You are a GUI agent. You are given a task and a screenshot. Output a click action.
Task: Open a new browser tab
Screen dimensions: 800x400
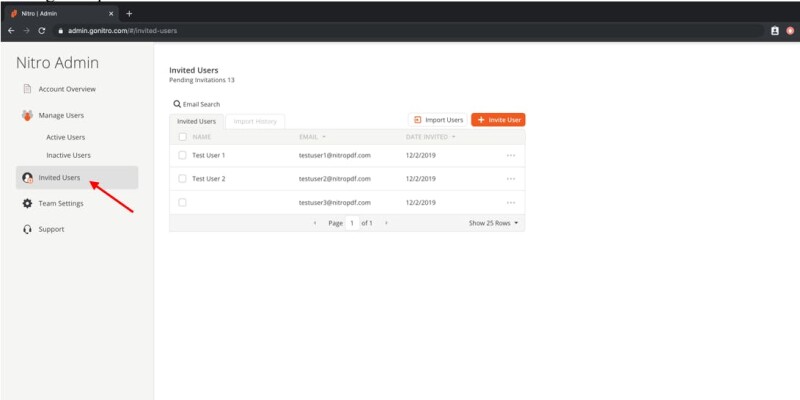pos(129,14)
